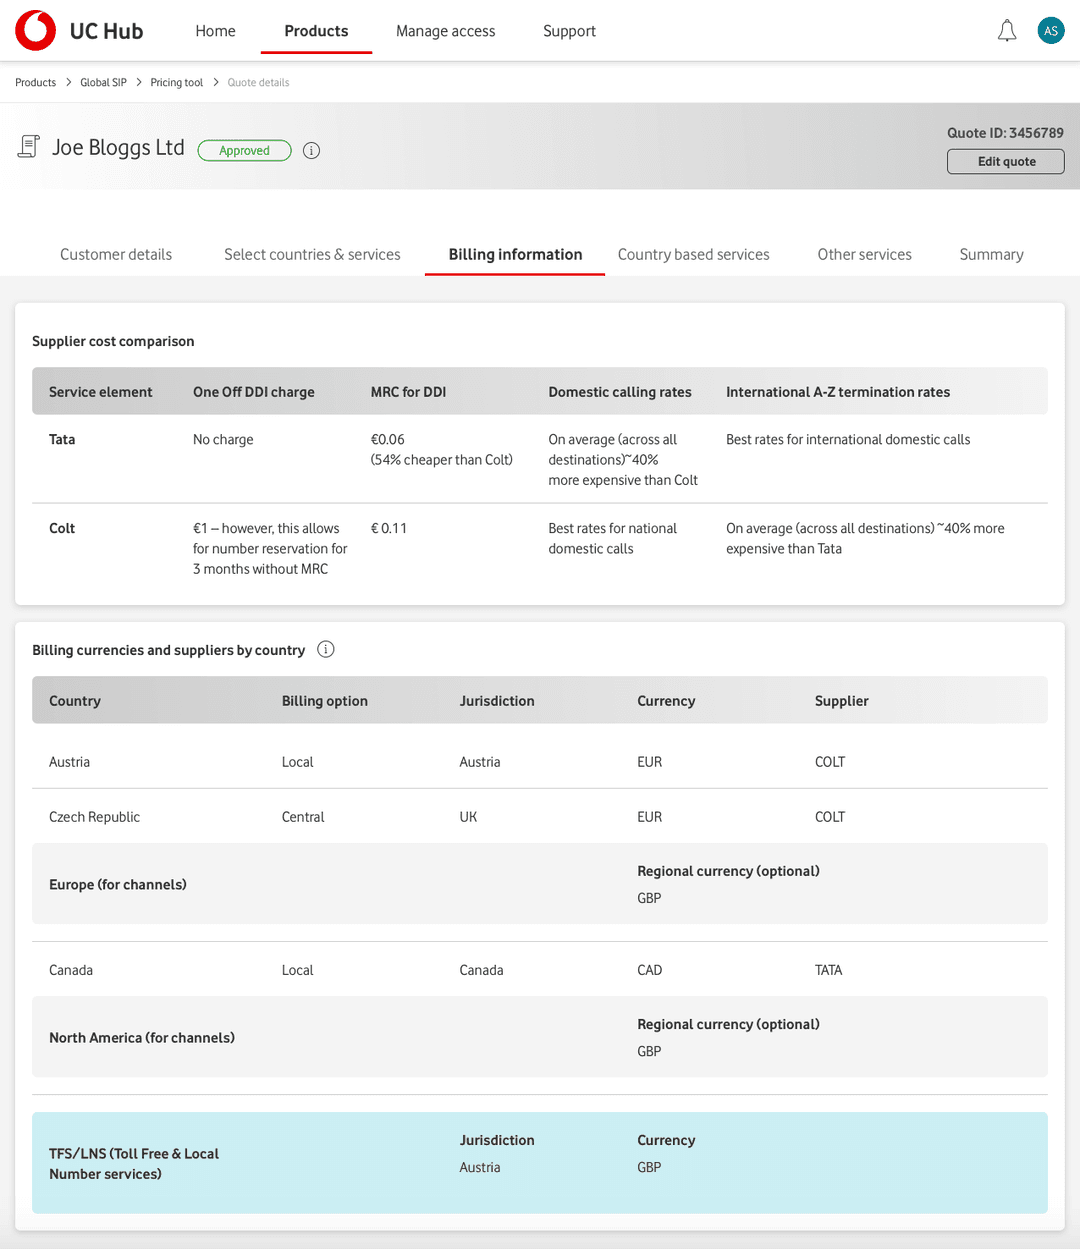The height and width of the screenshot is (1249, 1080).
Task: Open the notifications bell
Action: pyautogui.click(x=1007, y=31)
